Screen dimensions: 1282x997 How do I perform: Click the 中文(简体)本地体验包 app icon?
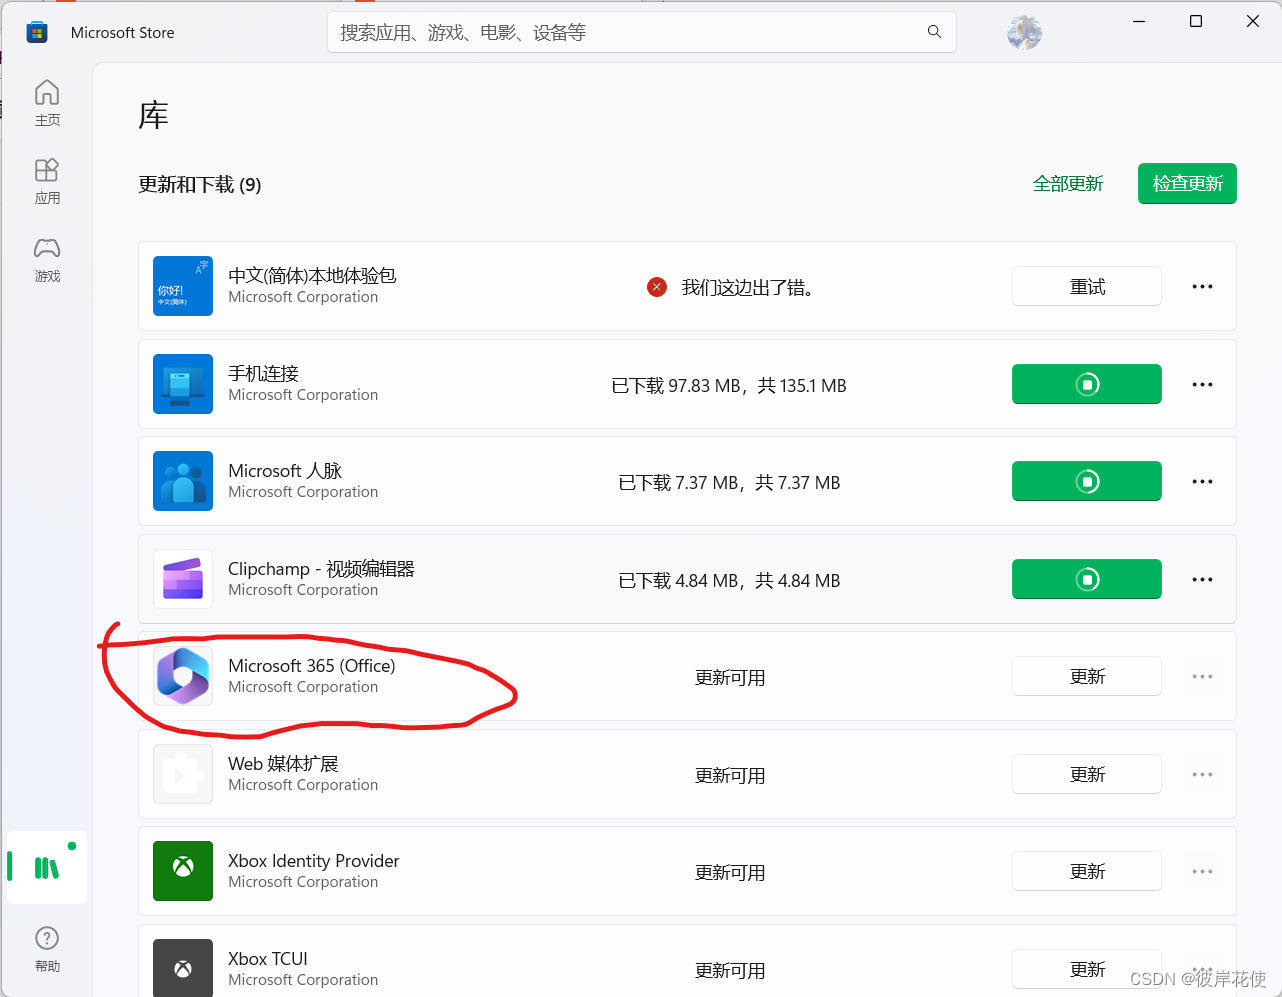pos(183,286)
